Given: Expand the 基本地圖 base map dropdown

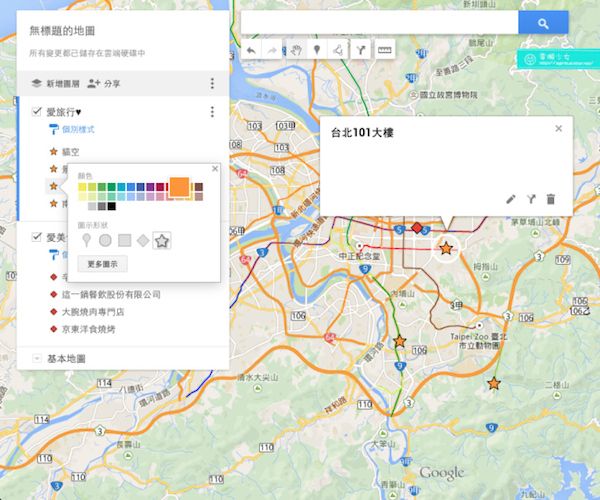Looking at the screenshot, I should point(37,358).
